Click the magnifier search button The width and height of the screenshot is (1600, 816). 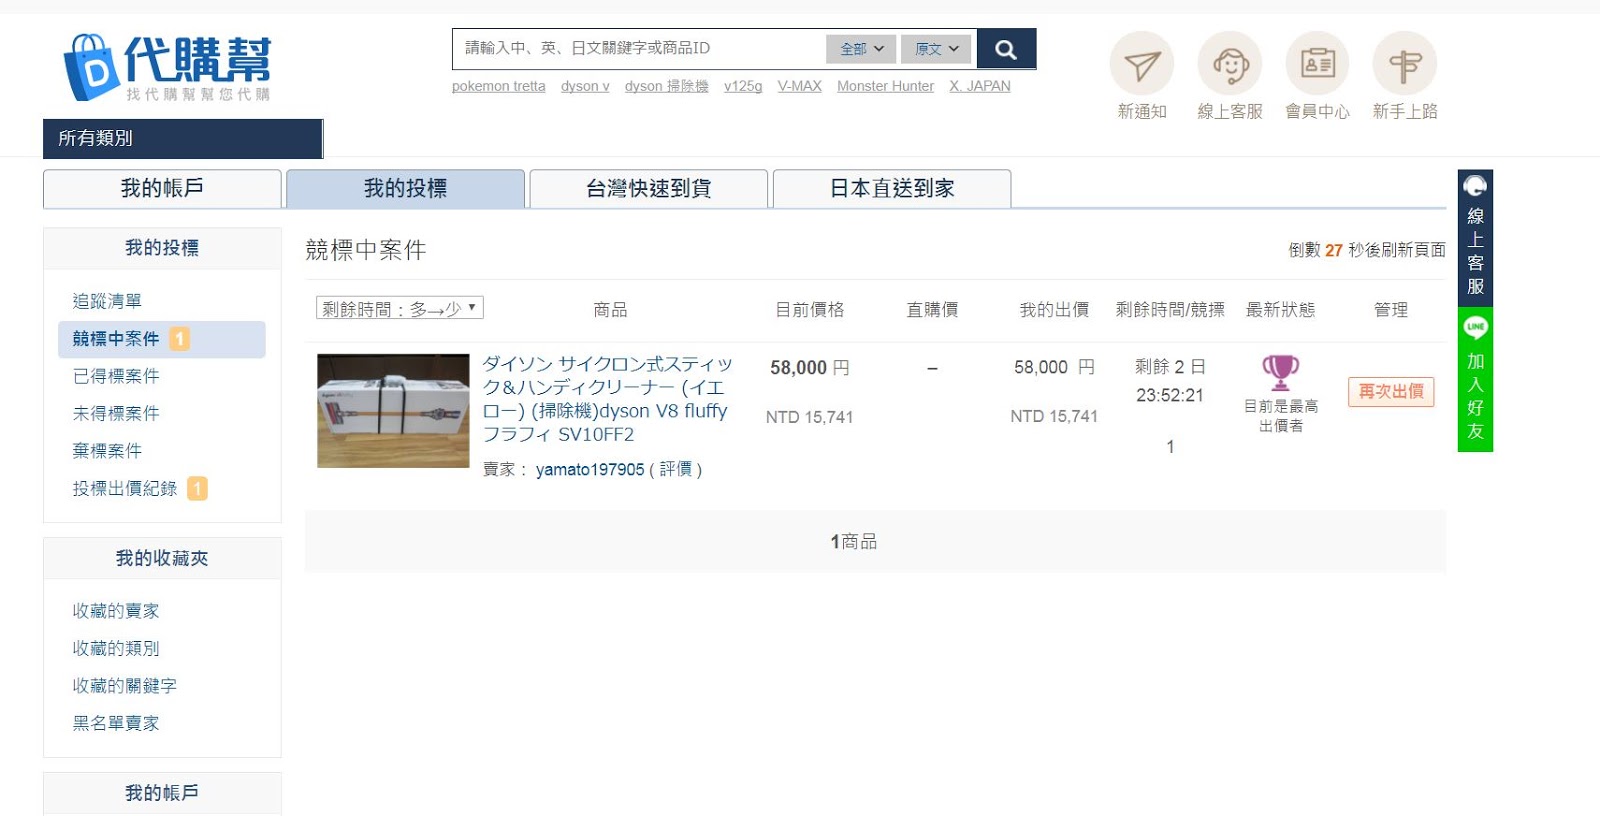1006,49
